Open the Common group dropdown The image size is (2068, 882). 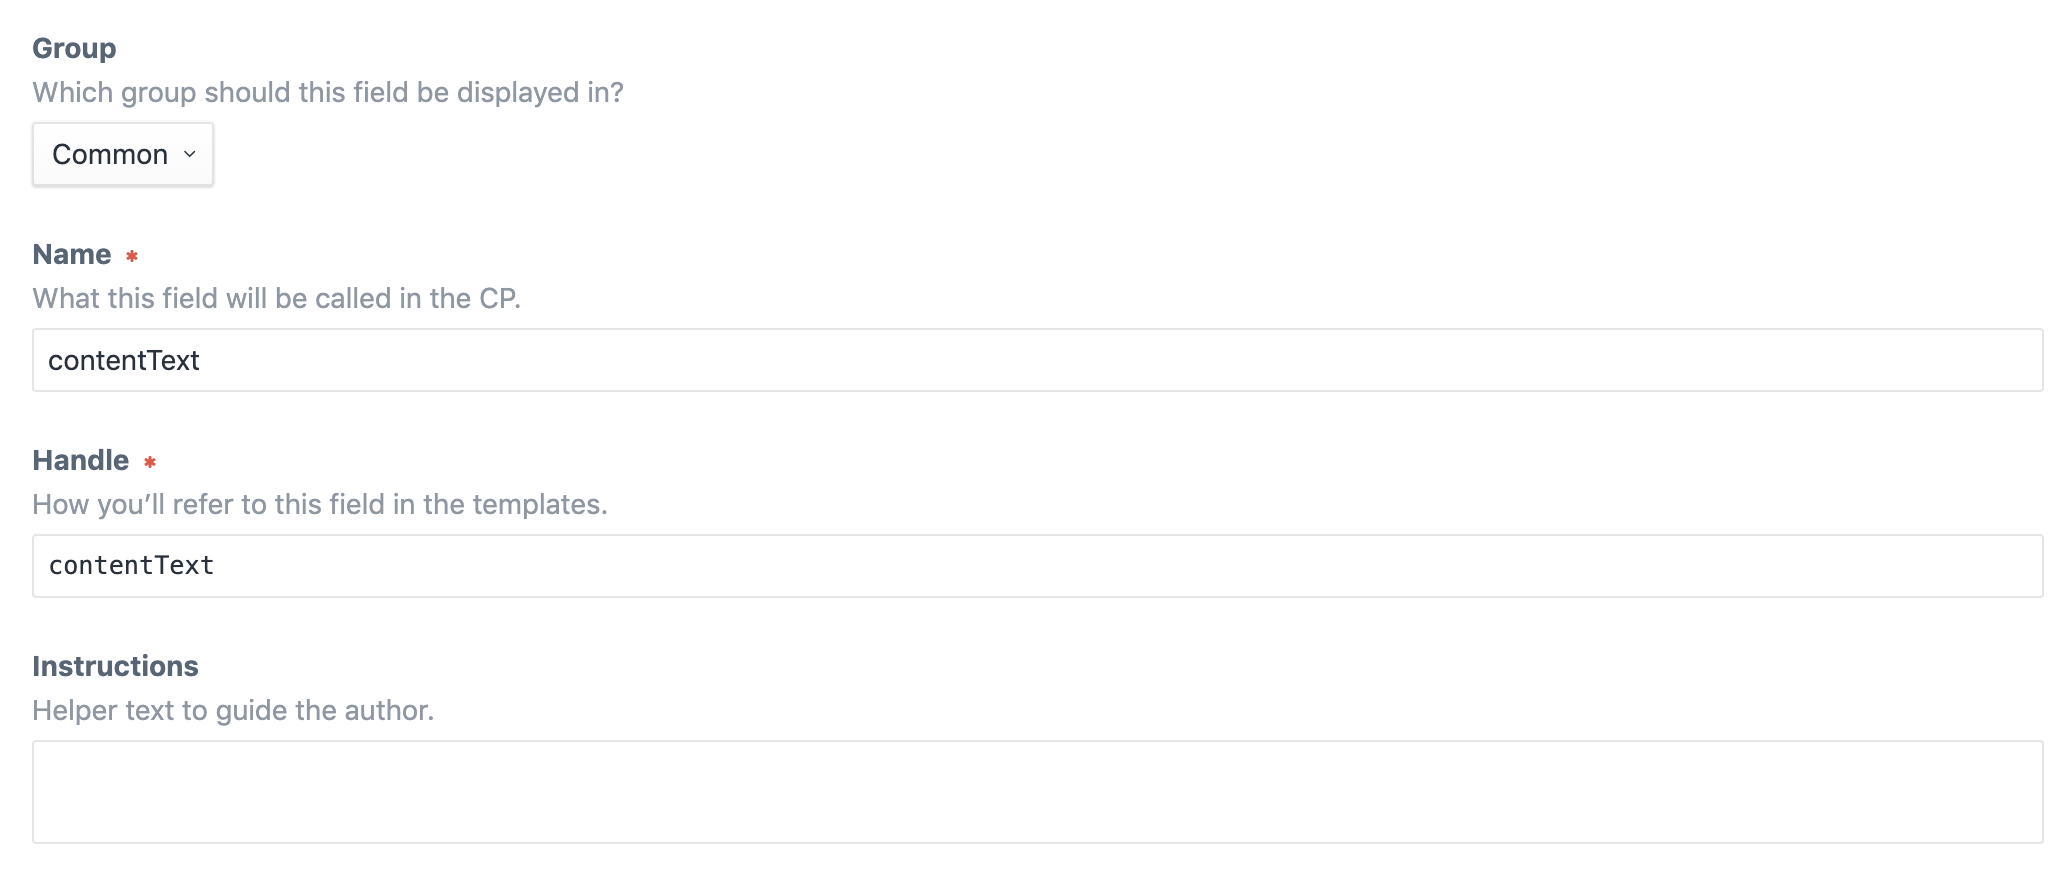coord(122,154)
